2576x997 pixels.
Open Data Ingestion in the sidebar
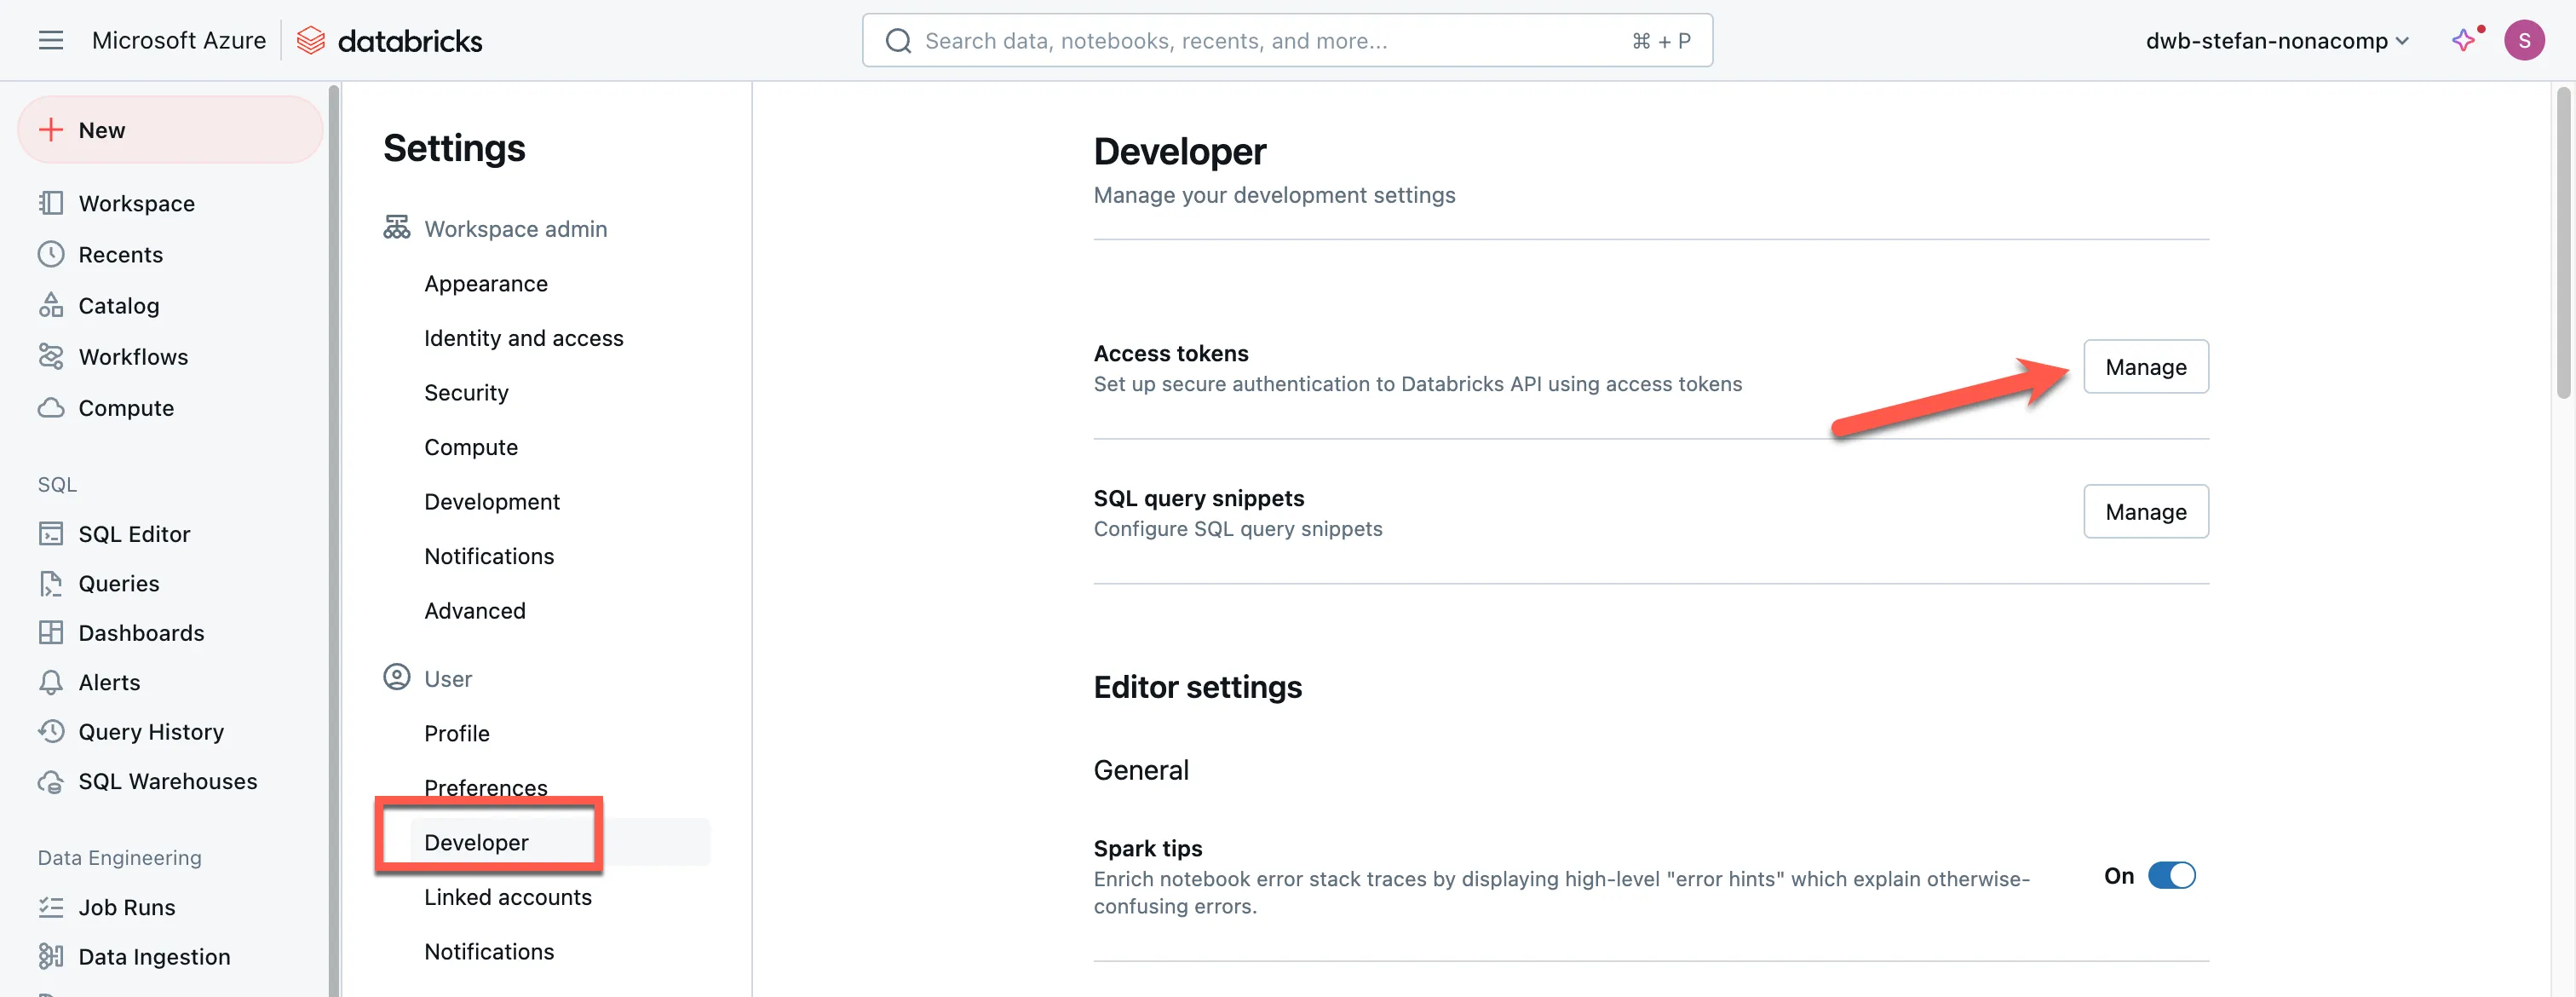click(153, 956)
